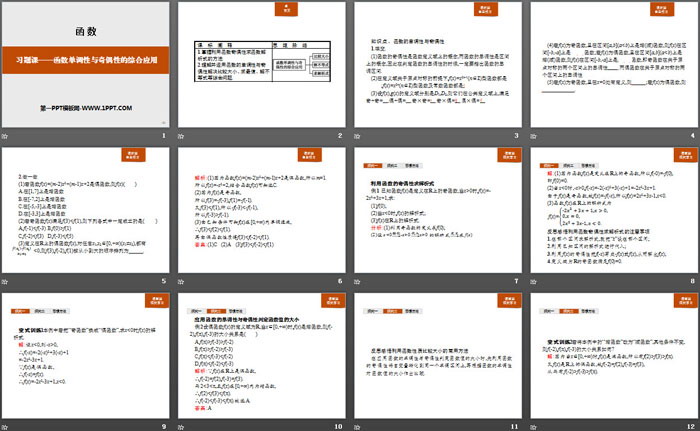
Task: Click orange corner tag on slide 4
Action: (x=662, y=9)
